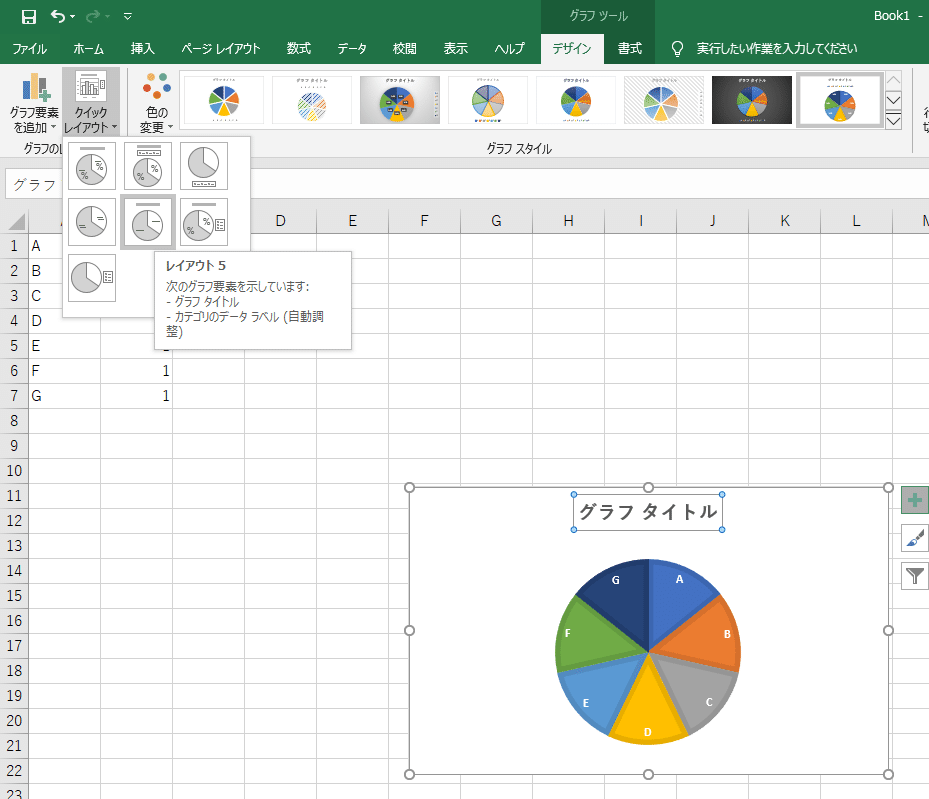Choose Layout 2 pie icon in quick layouts
The height and width of the screenshot is (799, 929).
(148, 166)
